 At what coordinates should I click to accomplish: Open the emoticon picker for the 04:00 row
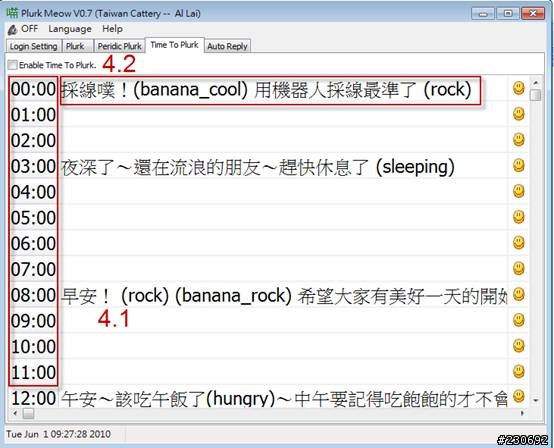pyautogui.click(x=518, y=191)
